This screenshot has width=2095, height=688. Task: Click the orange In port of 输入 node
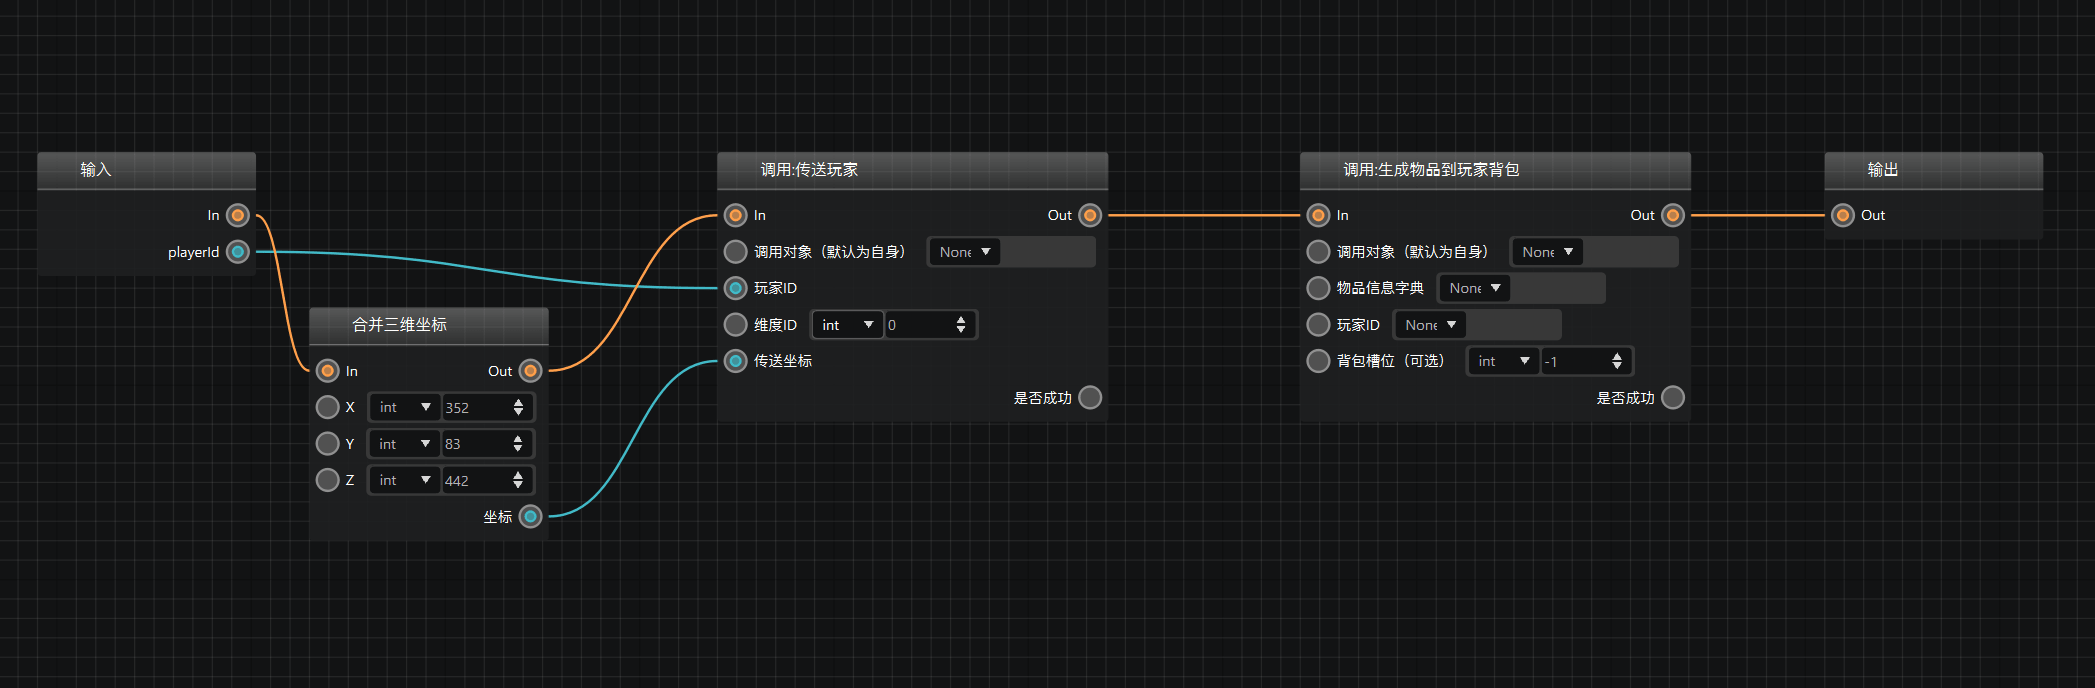point(238,215)
